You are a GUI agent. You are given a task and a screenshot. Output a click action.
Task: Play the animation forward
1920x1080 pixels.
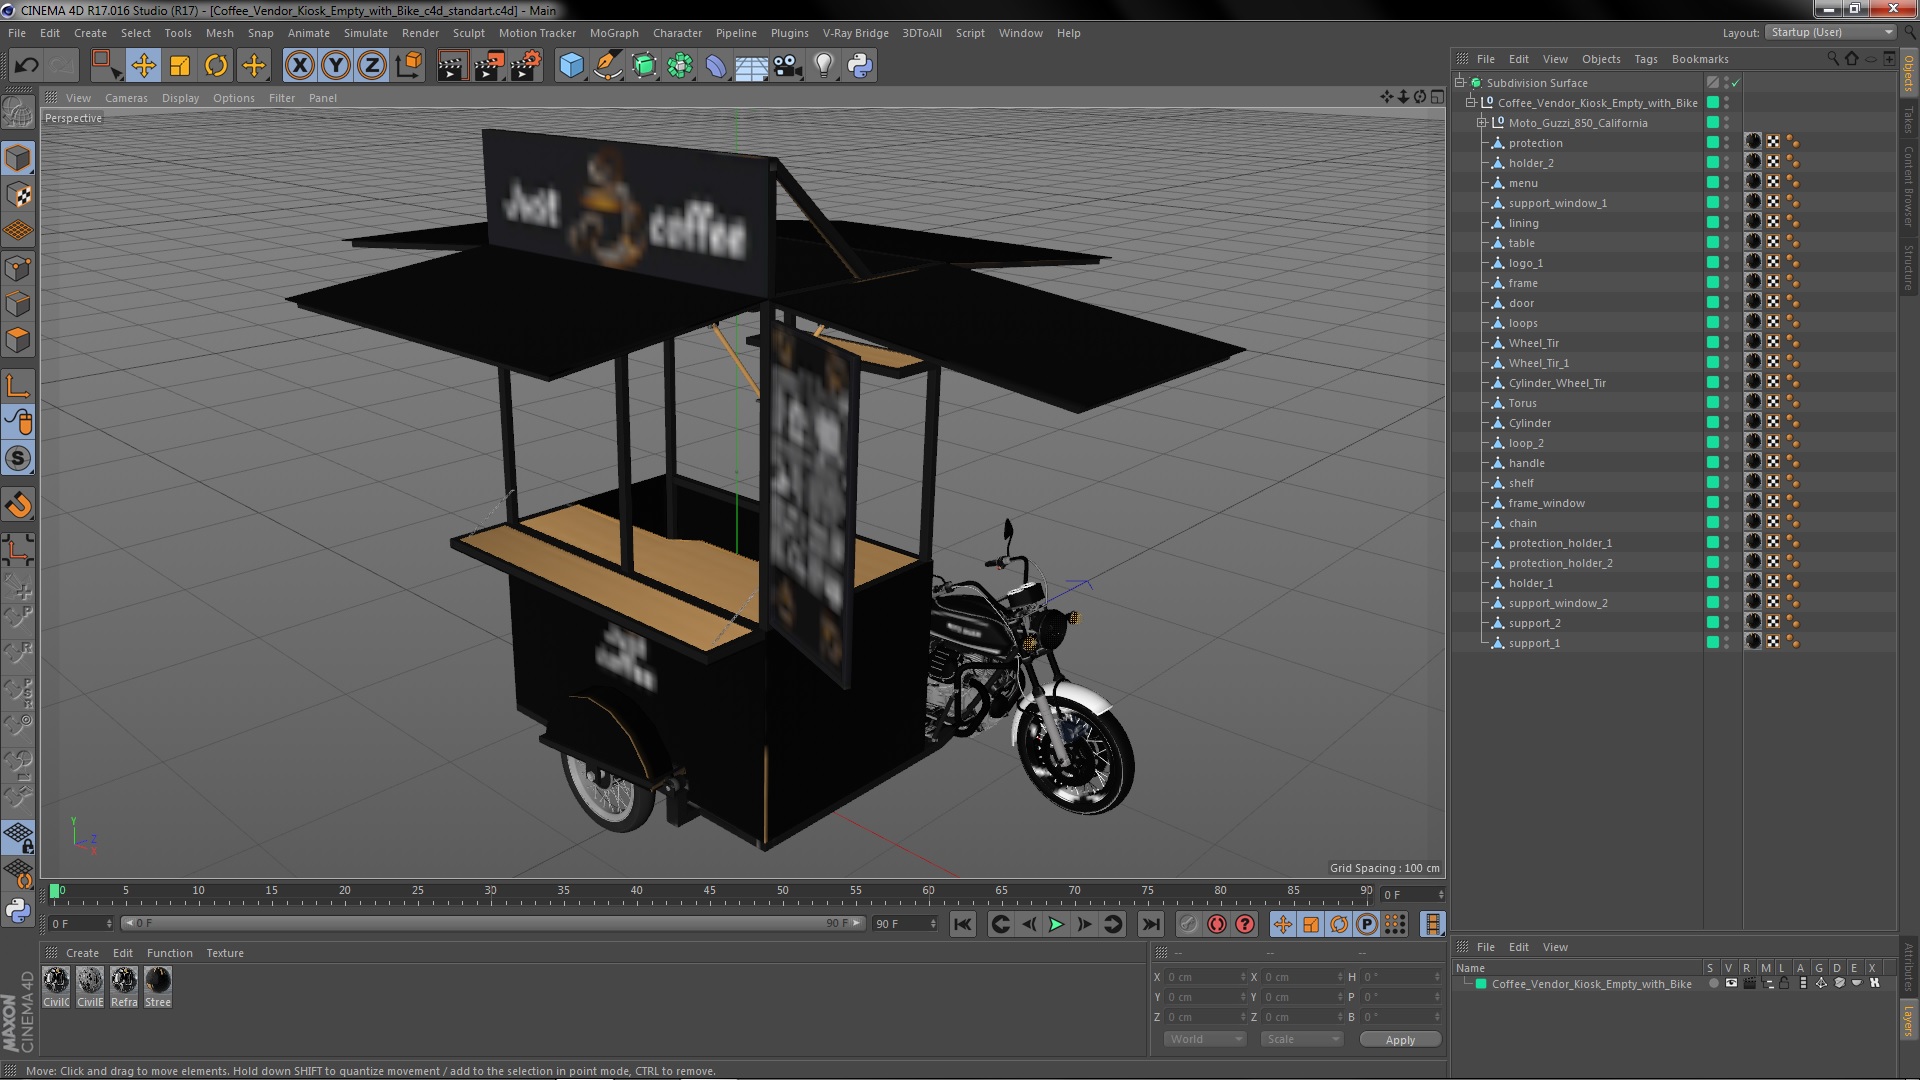(1056, 924)
